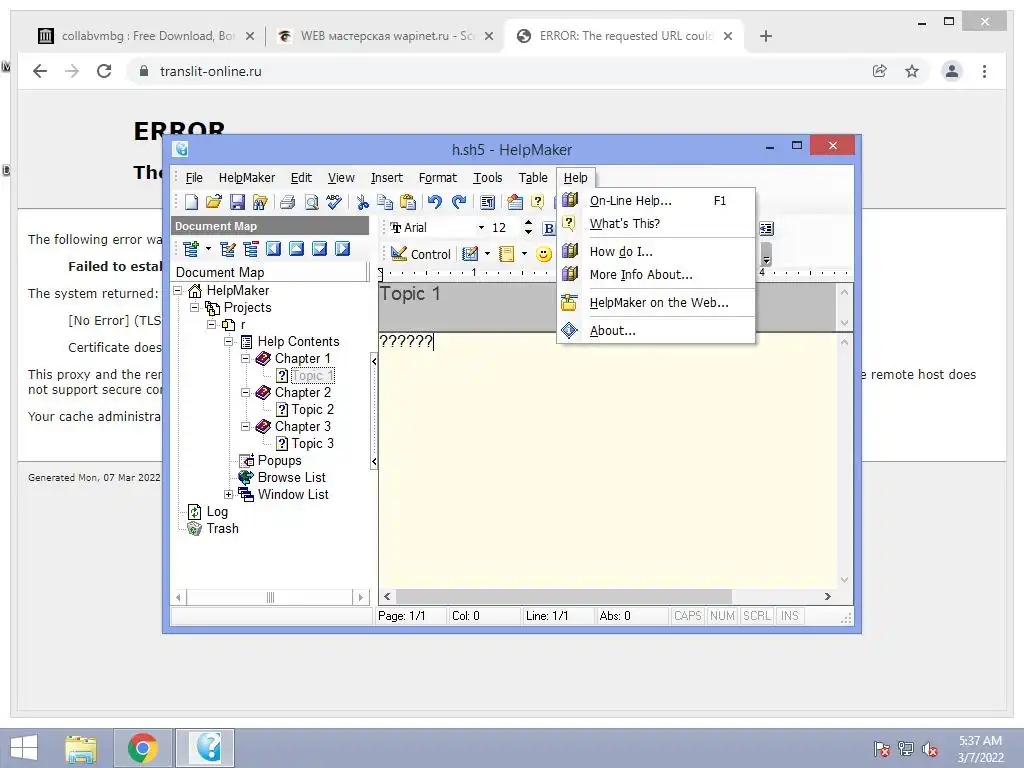Click the question mark help toolbar icon
The height and width of the screenshot is (768, 1024).
[537, 202]
